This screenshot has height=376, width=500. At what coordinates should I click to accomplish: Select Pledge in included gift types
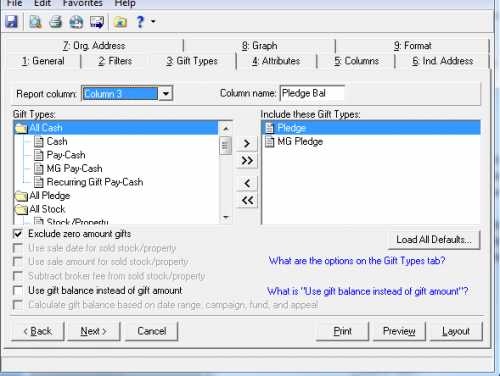371,128
